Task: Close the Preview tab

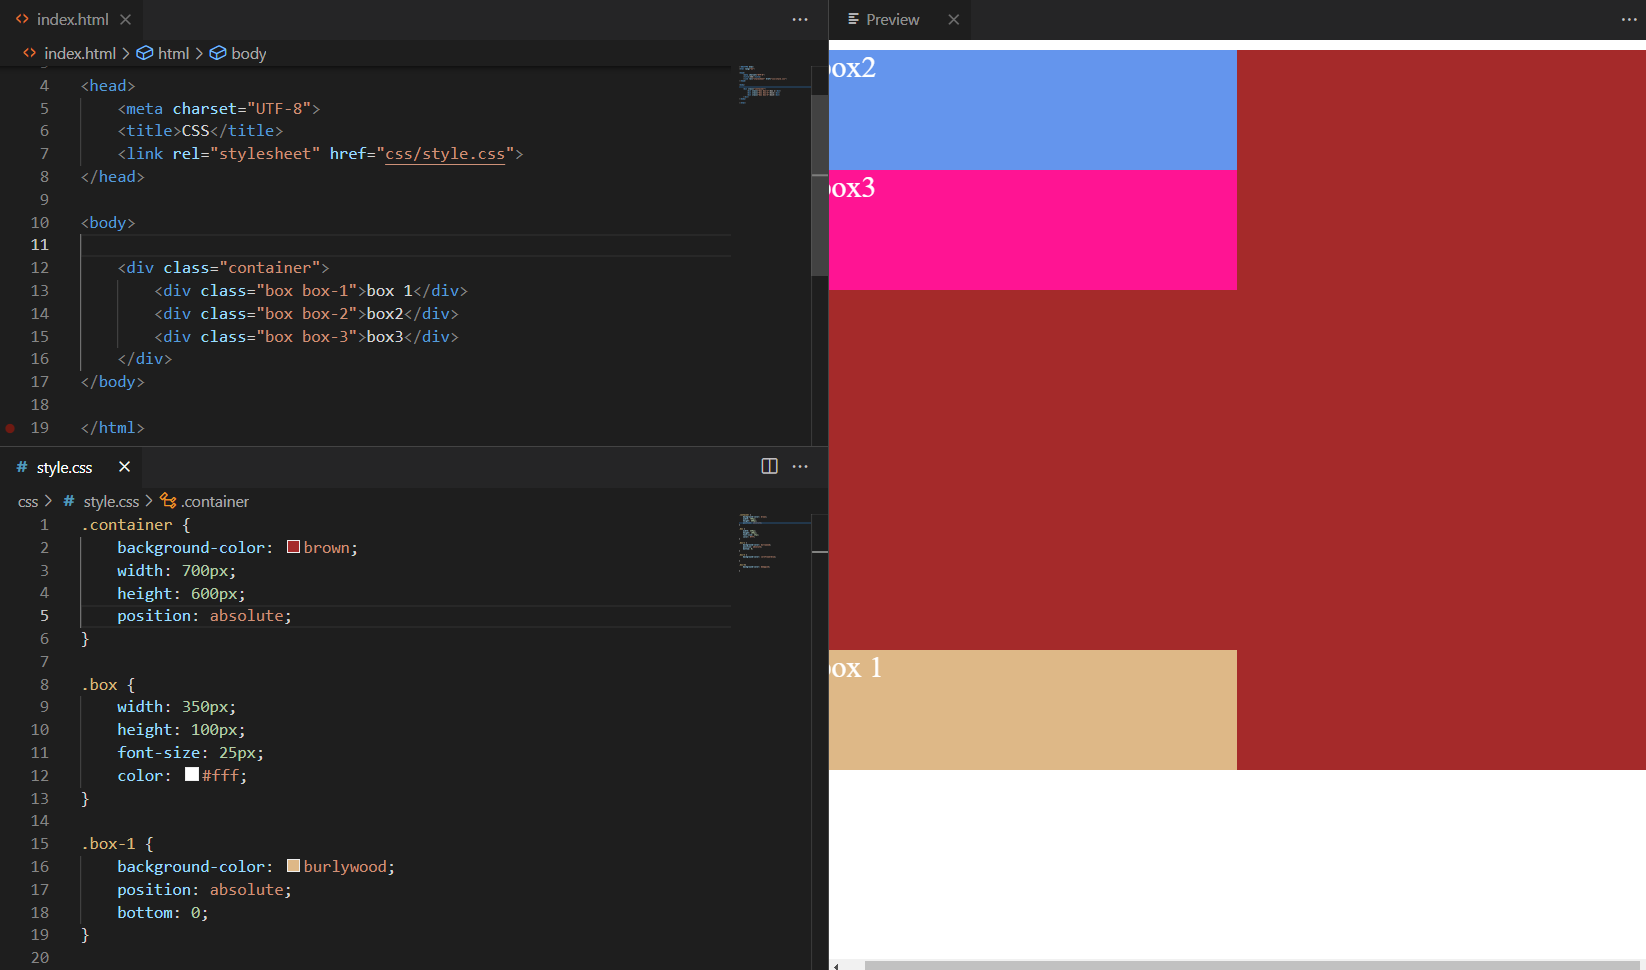Action: tap(953, 20)
